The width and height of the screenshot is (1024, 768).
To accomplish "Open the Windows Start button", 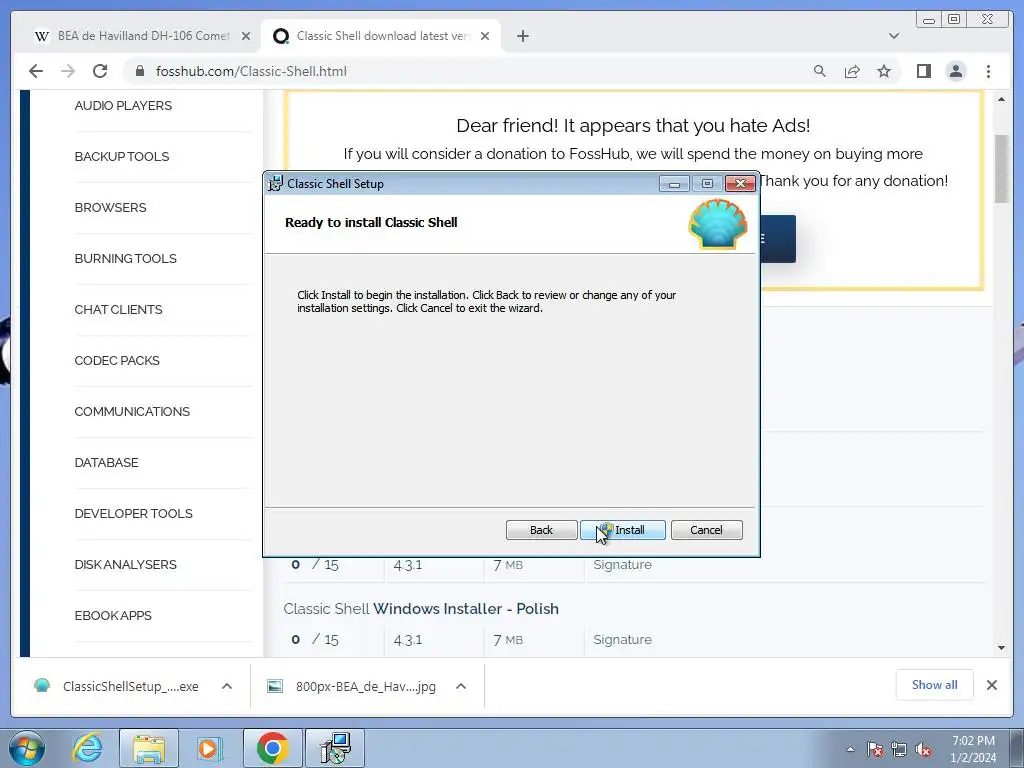I will tap(27, 748).
